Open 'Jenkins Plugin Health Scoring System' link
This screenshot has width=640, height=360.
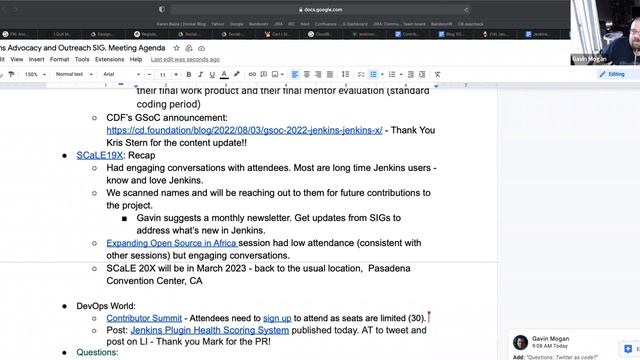tap(210, 330)
